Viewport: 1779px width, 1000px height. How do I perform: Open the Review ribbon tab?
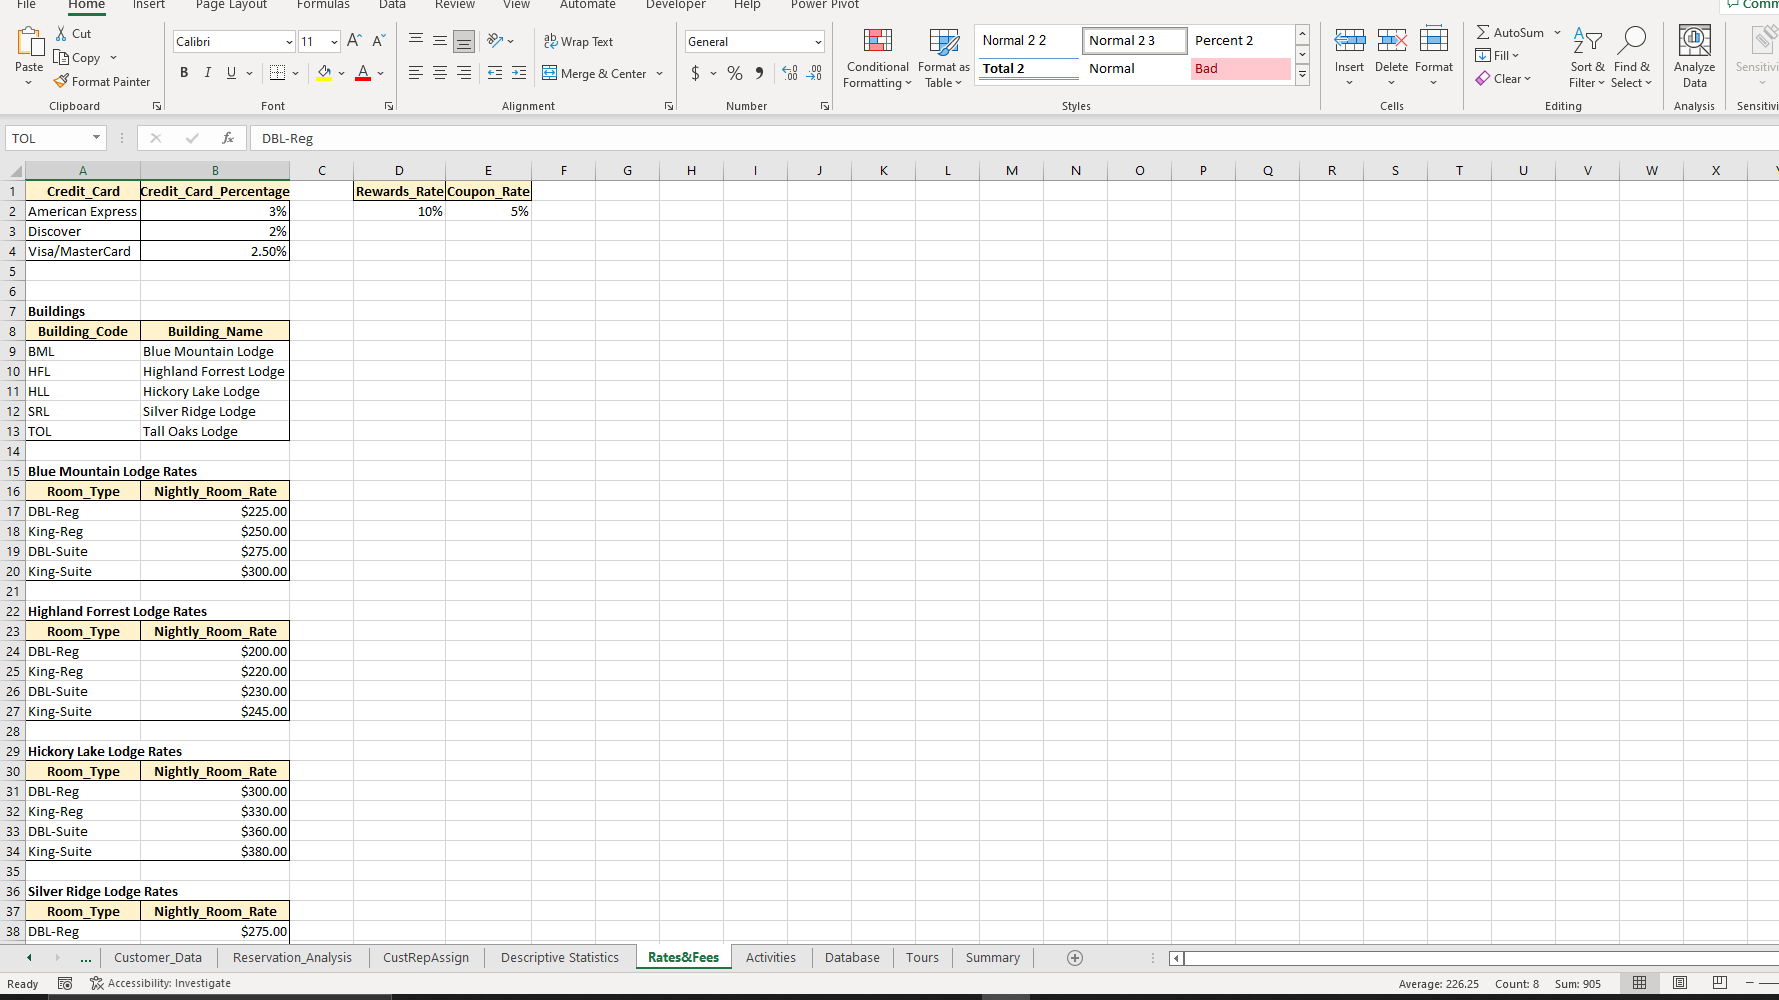[x=455, y=5]
